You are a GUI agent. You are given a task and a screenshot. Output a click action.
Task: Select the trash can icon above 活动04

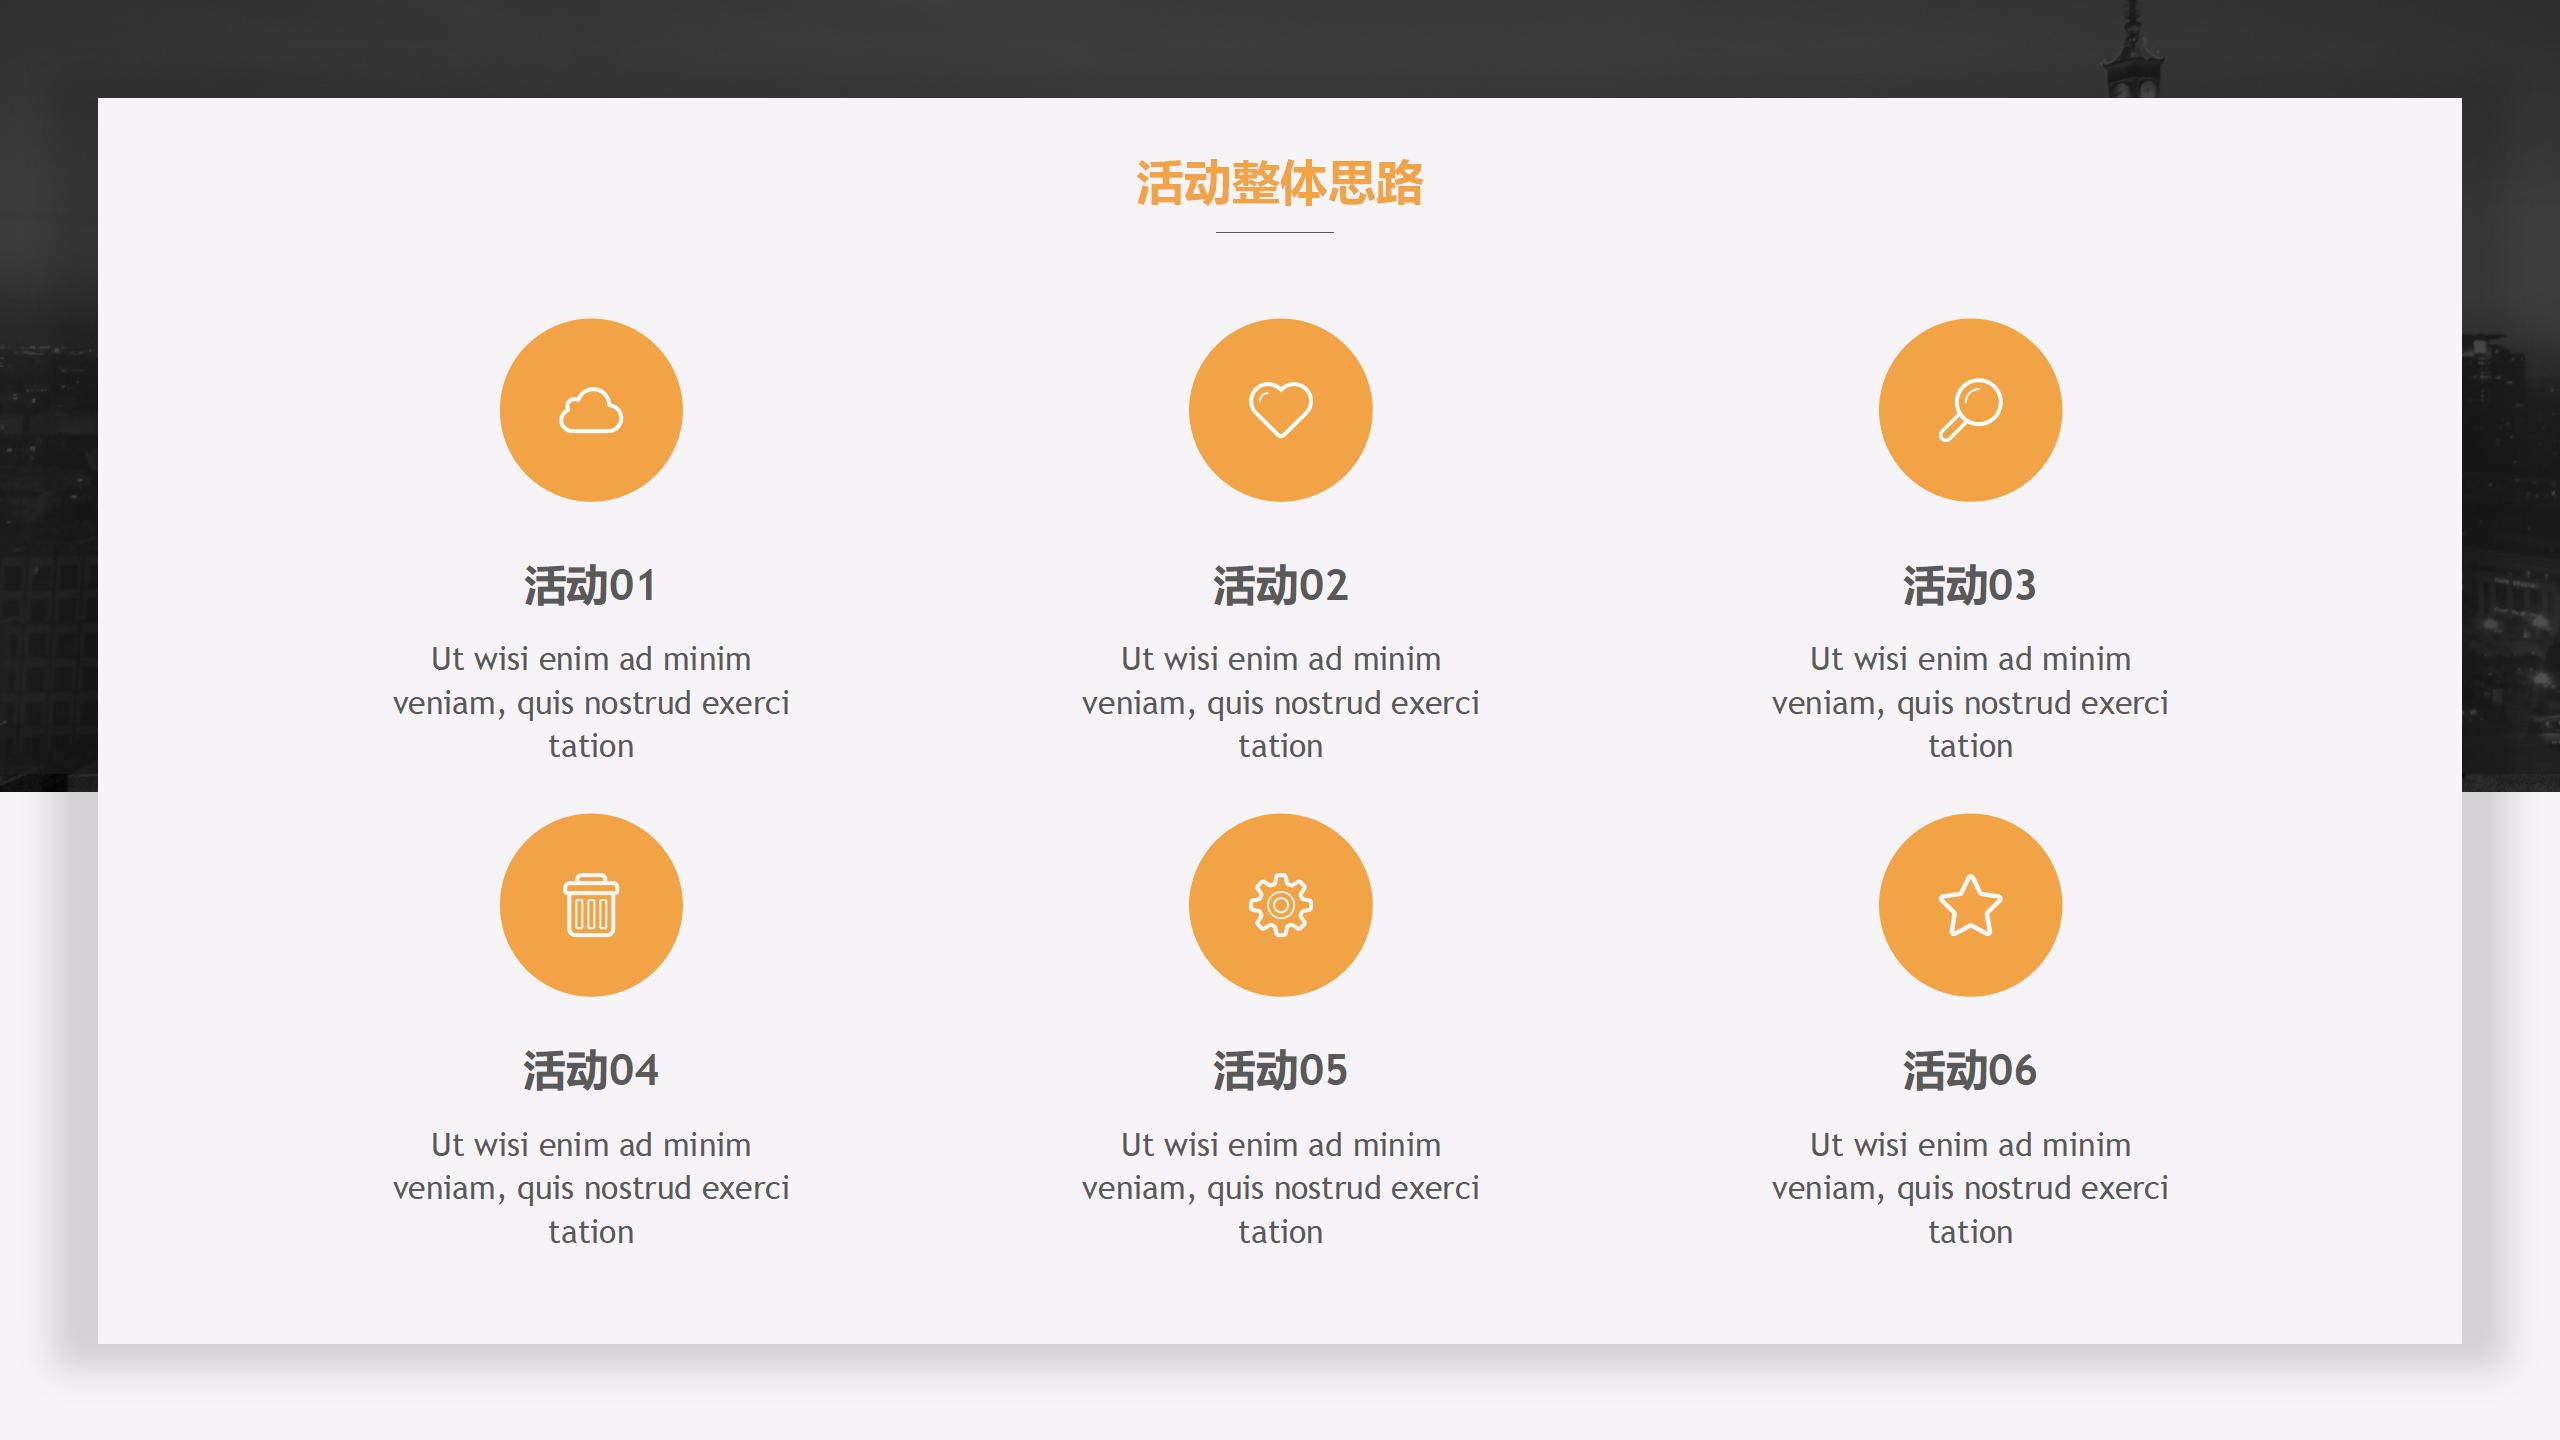click(x=590, y=903)
